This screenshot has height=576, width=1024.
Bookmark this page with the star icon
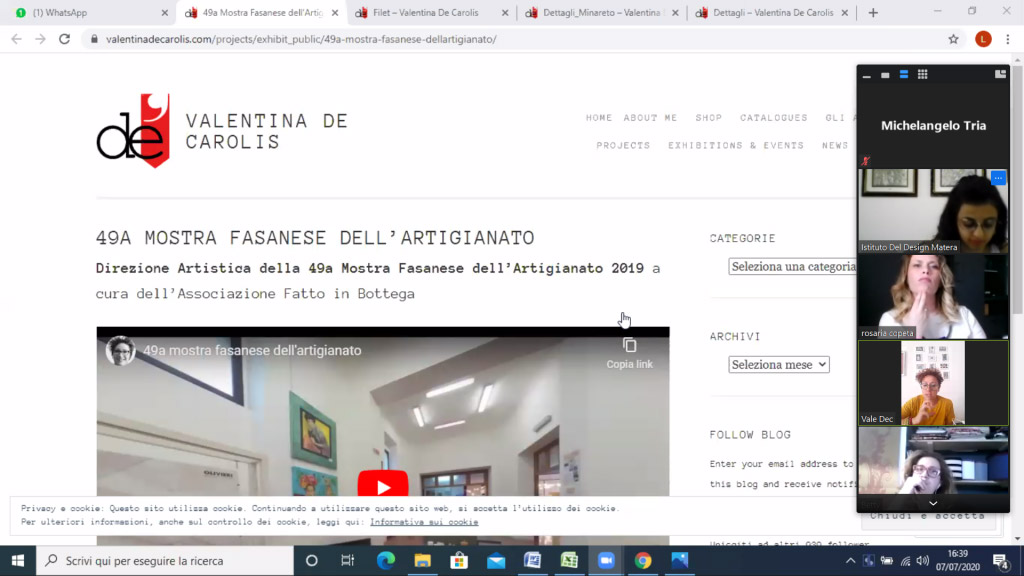953,39
